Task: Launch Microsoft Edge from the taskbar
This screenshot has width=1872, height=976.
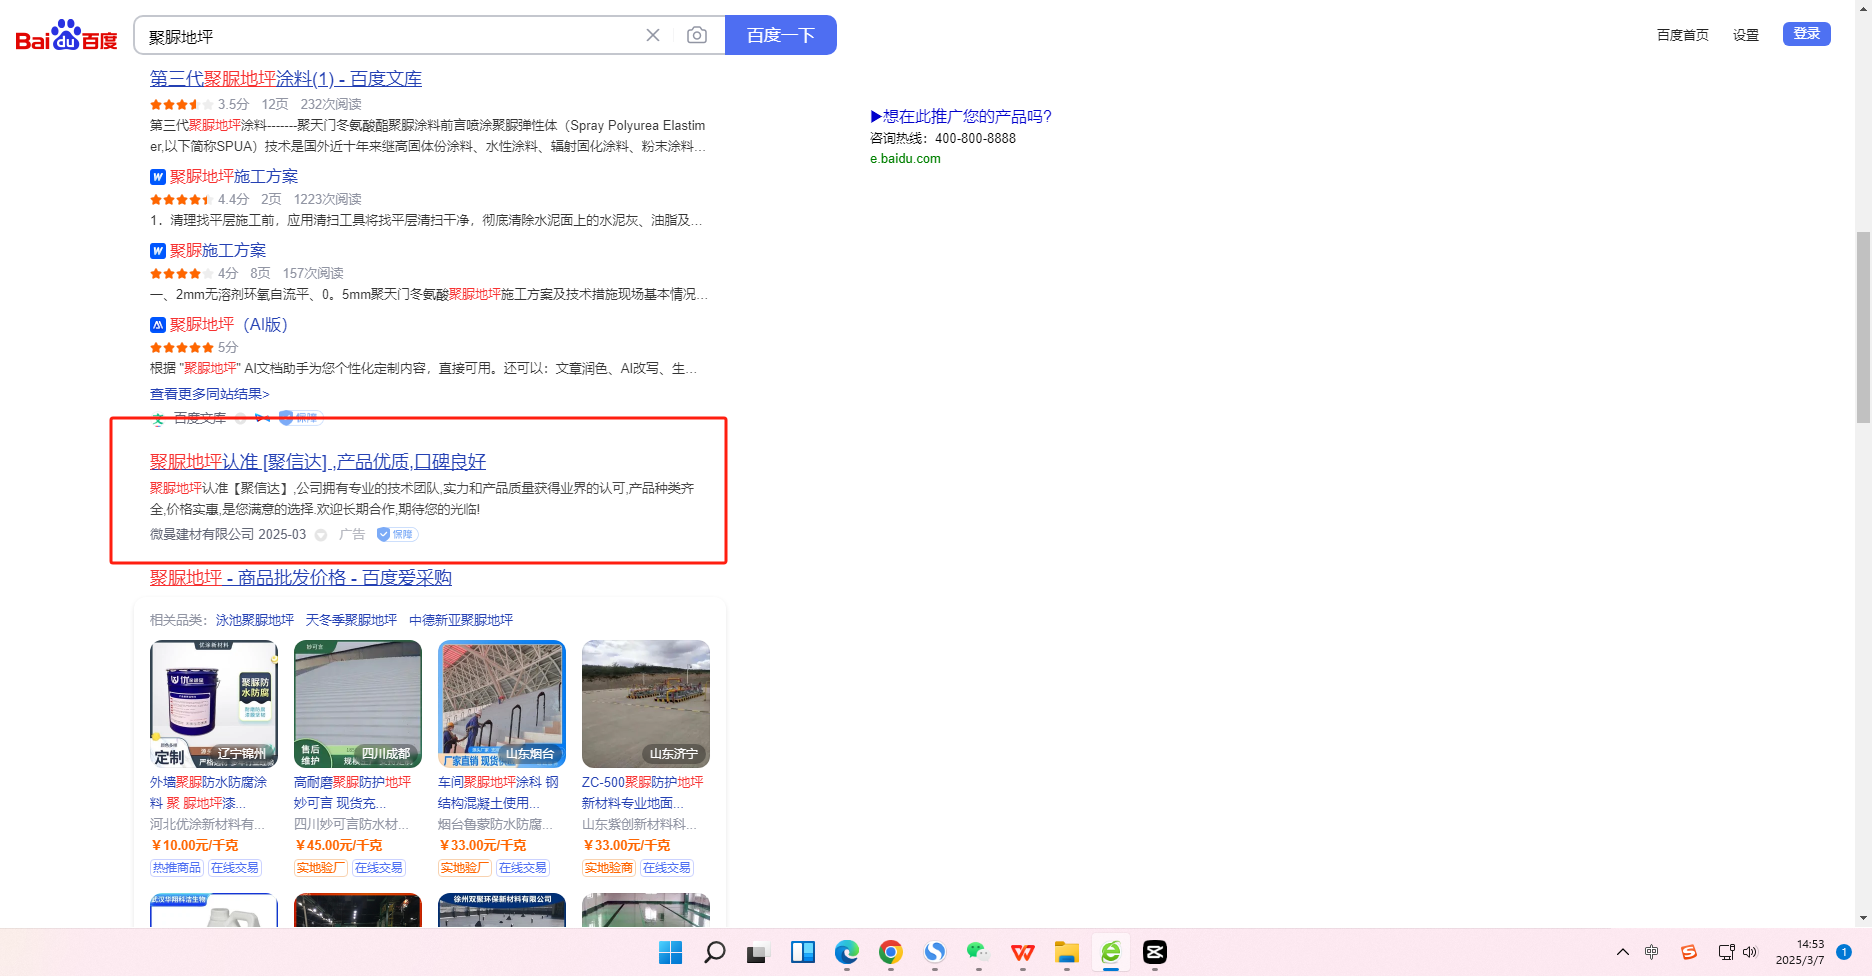Action: click(847, 952)
